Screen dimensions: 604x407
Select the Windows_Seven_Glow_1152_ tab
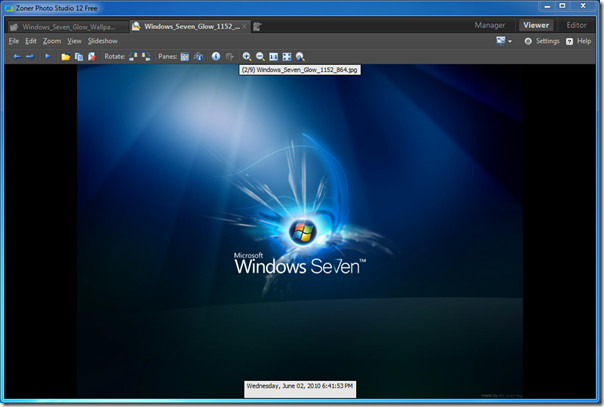[188, 27]
